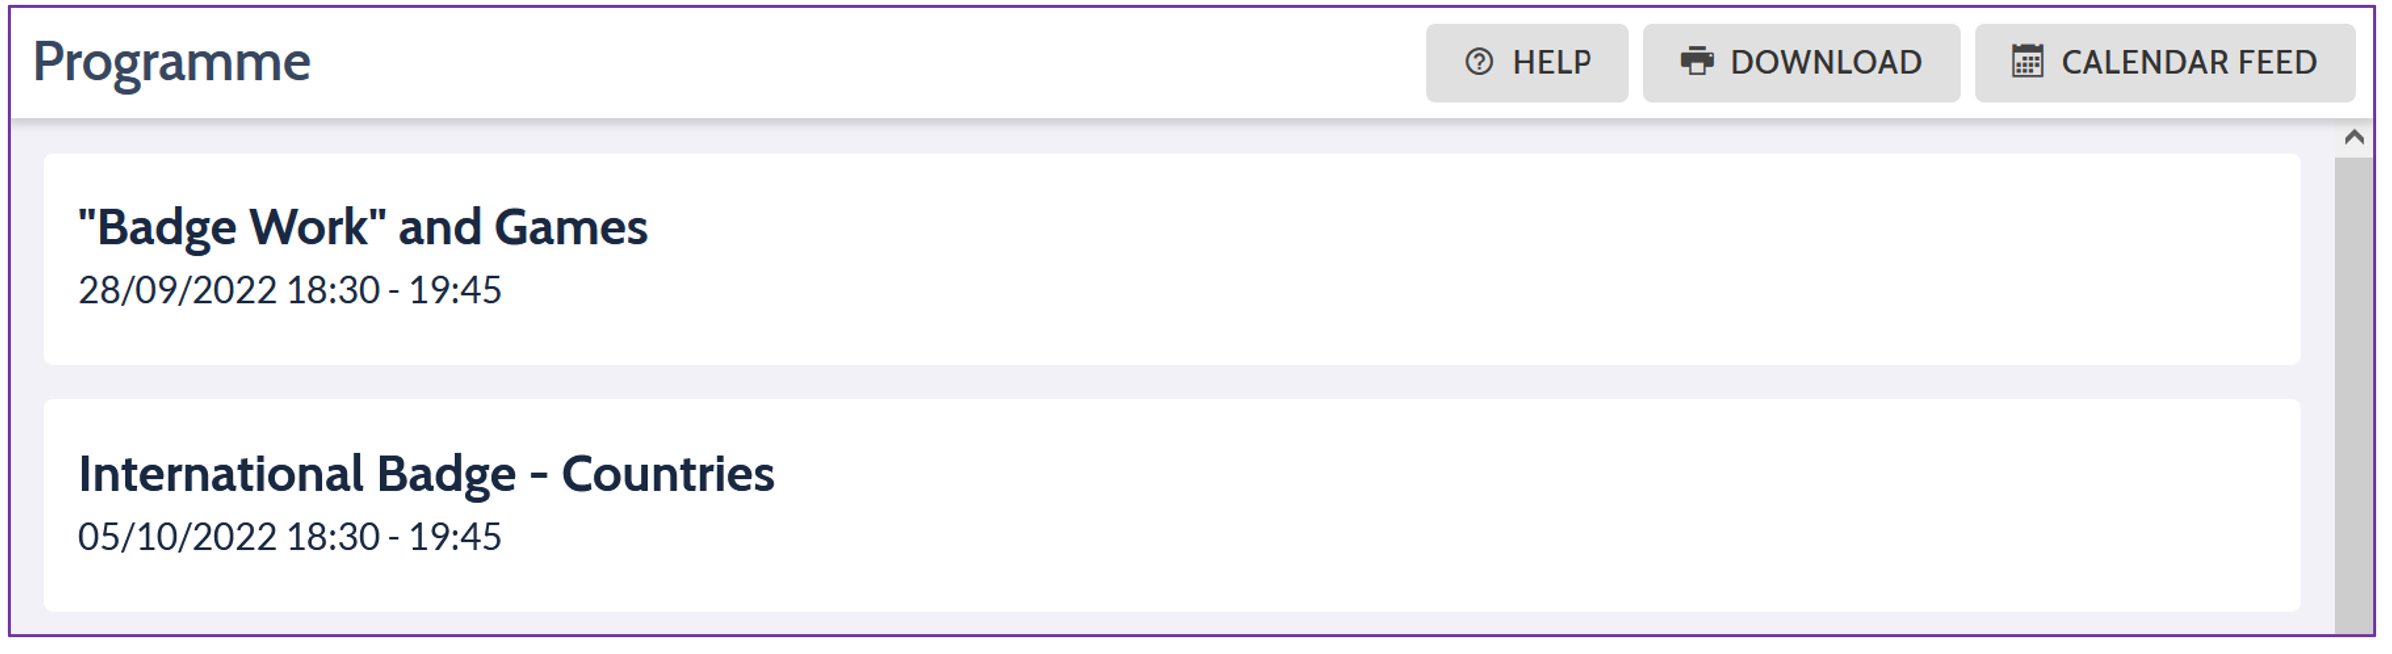Click the printer icon beside Download

coord(1696,62)
